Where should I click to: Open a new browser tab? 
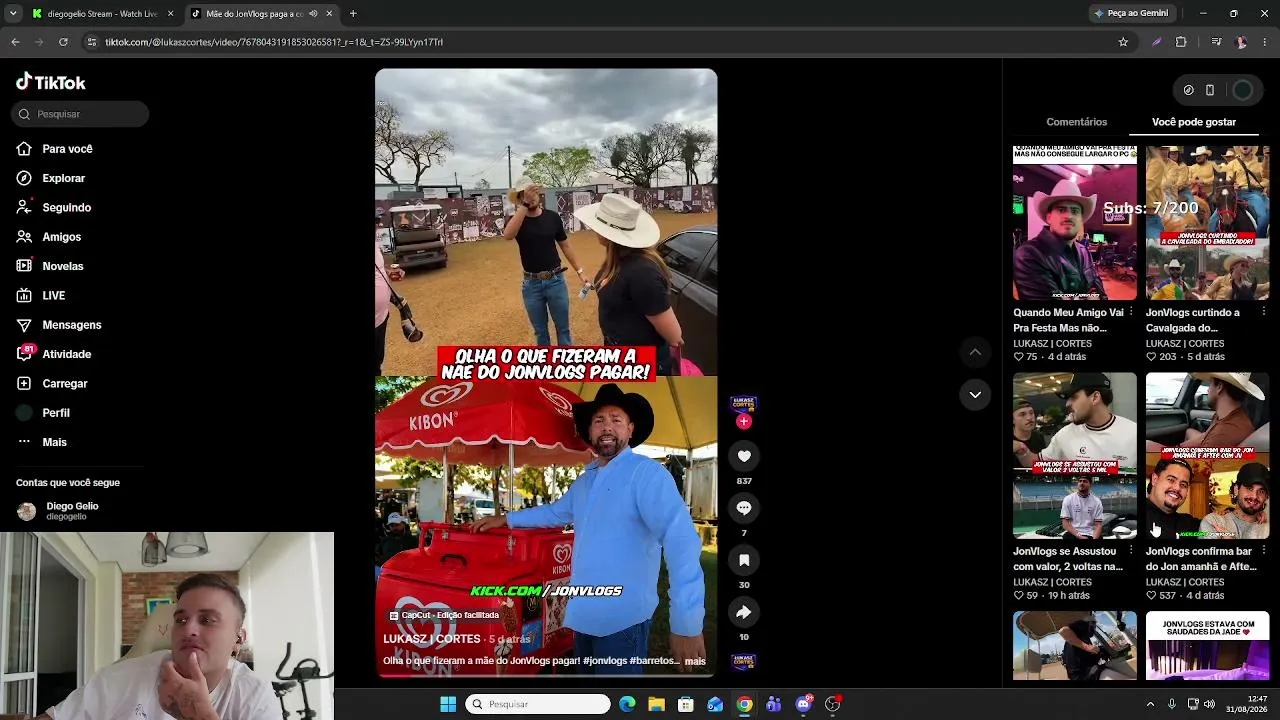tap(353, 14)
